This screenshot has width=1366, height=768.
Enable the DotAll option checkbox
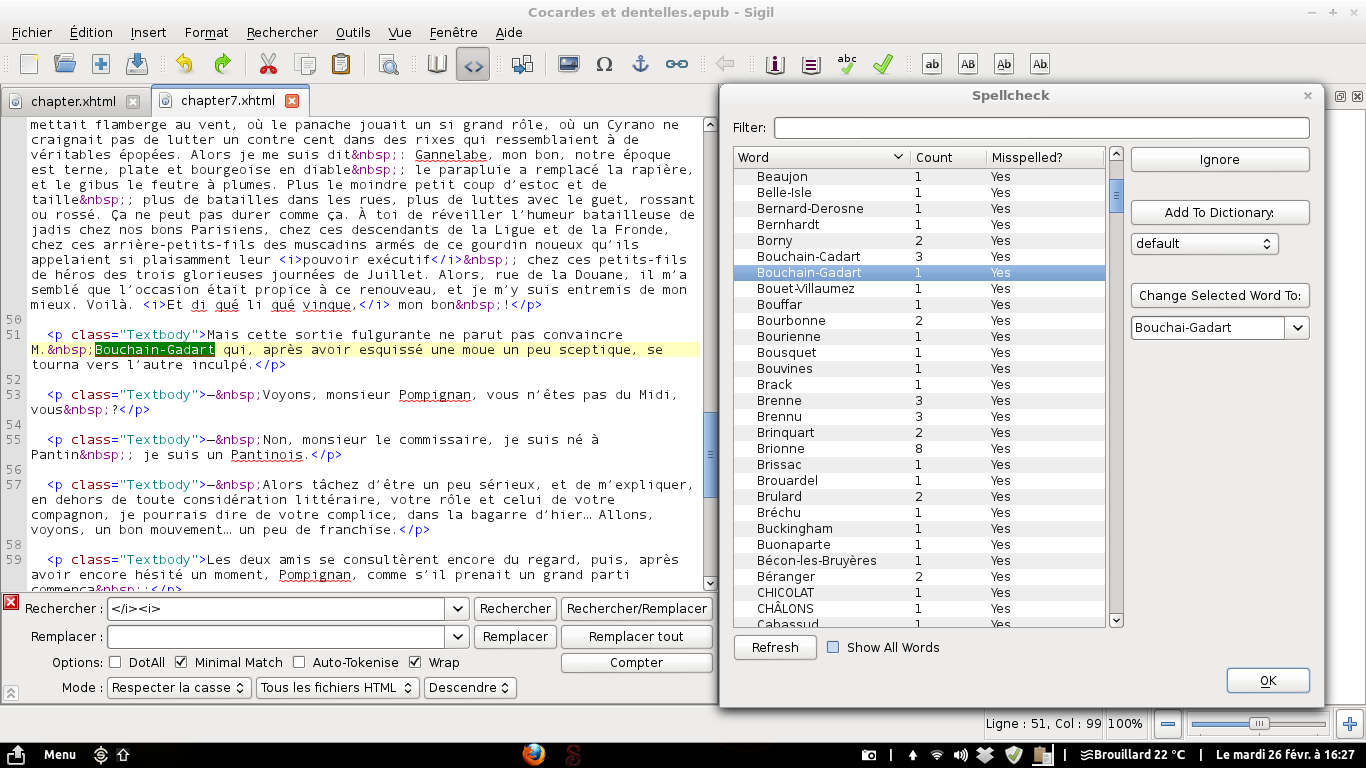[x=115, y=662]
